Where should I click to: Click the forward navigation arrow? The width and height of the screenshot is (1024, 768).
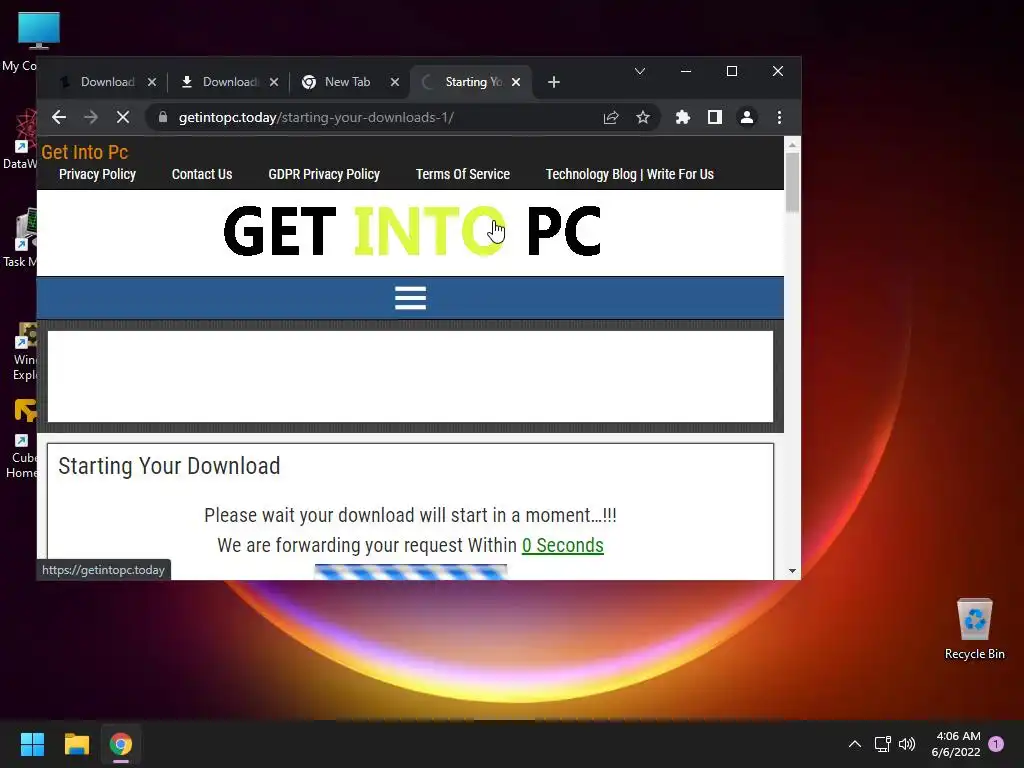[91, 118]
